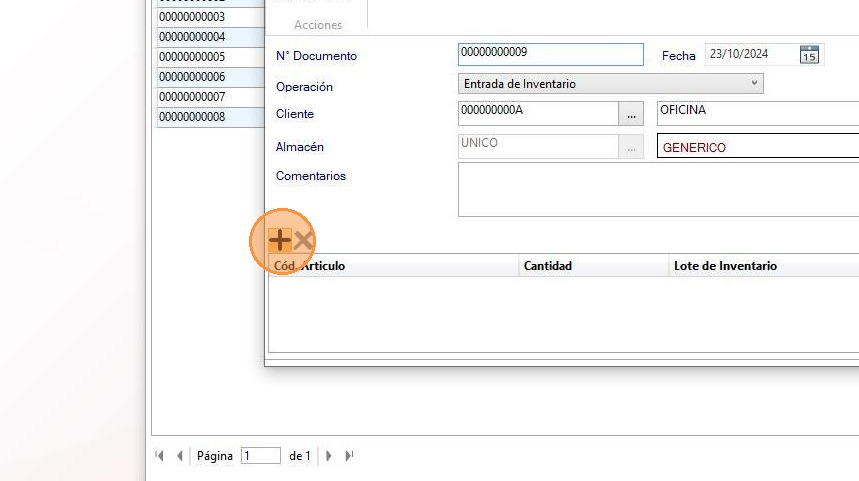
Task: Switch to the Acciones tab
Action: pyautogui.click(x=318, y=25)
